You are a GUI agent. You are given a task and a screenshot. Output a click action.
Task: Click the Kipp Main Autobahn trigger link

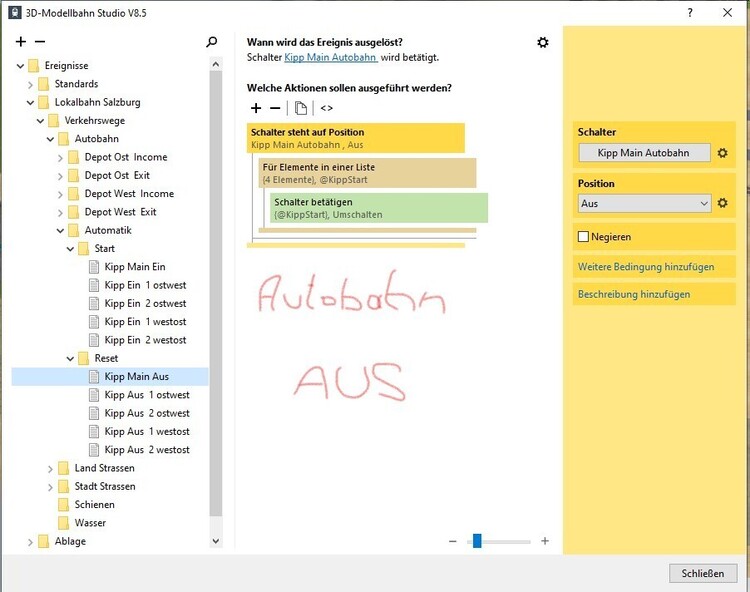[331, 57]
